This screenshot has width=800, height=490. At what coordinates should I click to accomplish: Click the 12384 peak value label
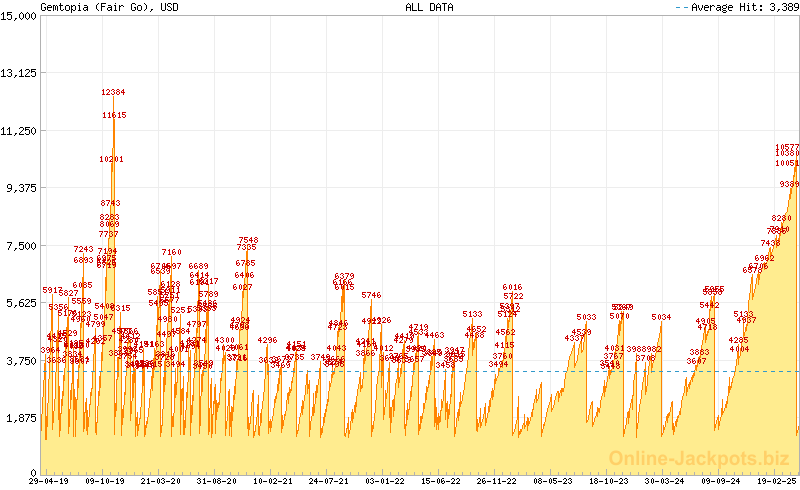click(x=113, y=92)
